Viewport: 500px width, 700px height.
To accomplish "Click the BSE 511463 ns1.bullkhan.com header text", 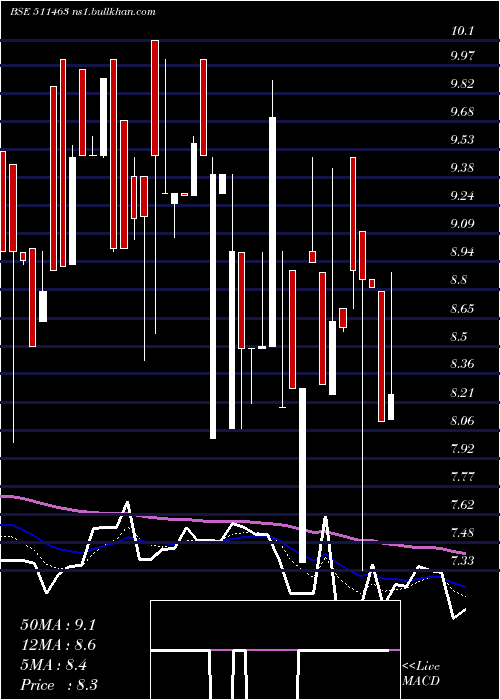I will click(83, 12).
